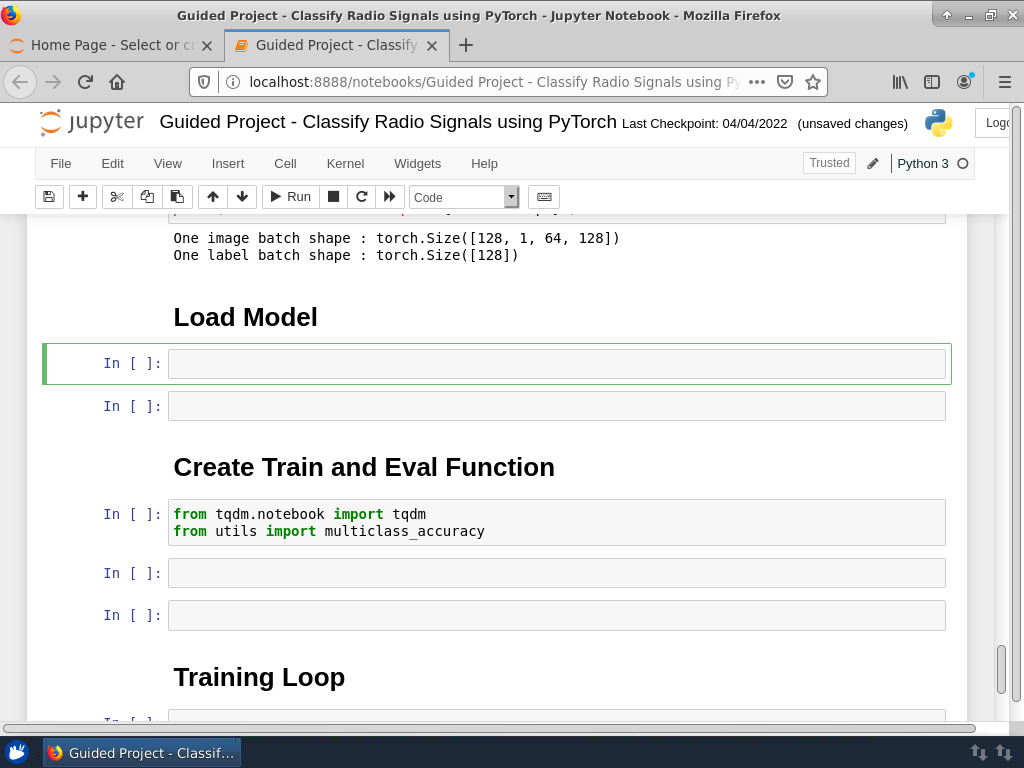Viewport: 1024px width, 768px height.
Task: Toggle the Firefox sidebar icon
Action: pos(932,82)
